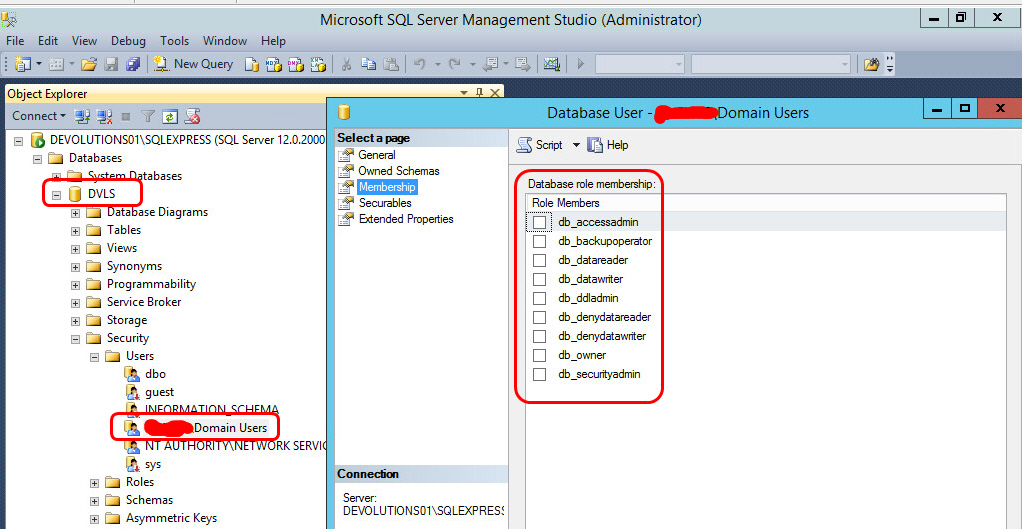Open the Object Explorer window position arrow

464,93
